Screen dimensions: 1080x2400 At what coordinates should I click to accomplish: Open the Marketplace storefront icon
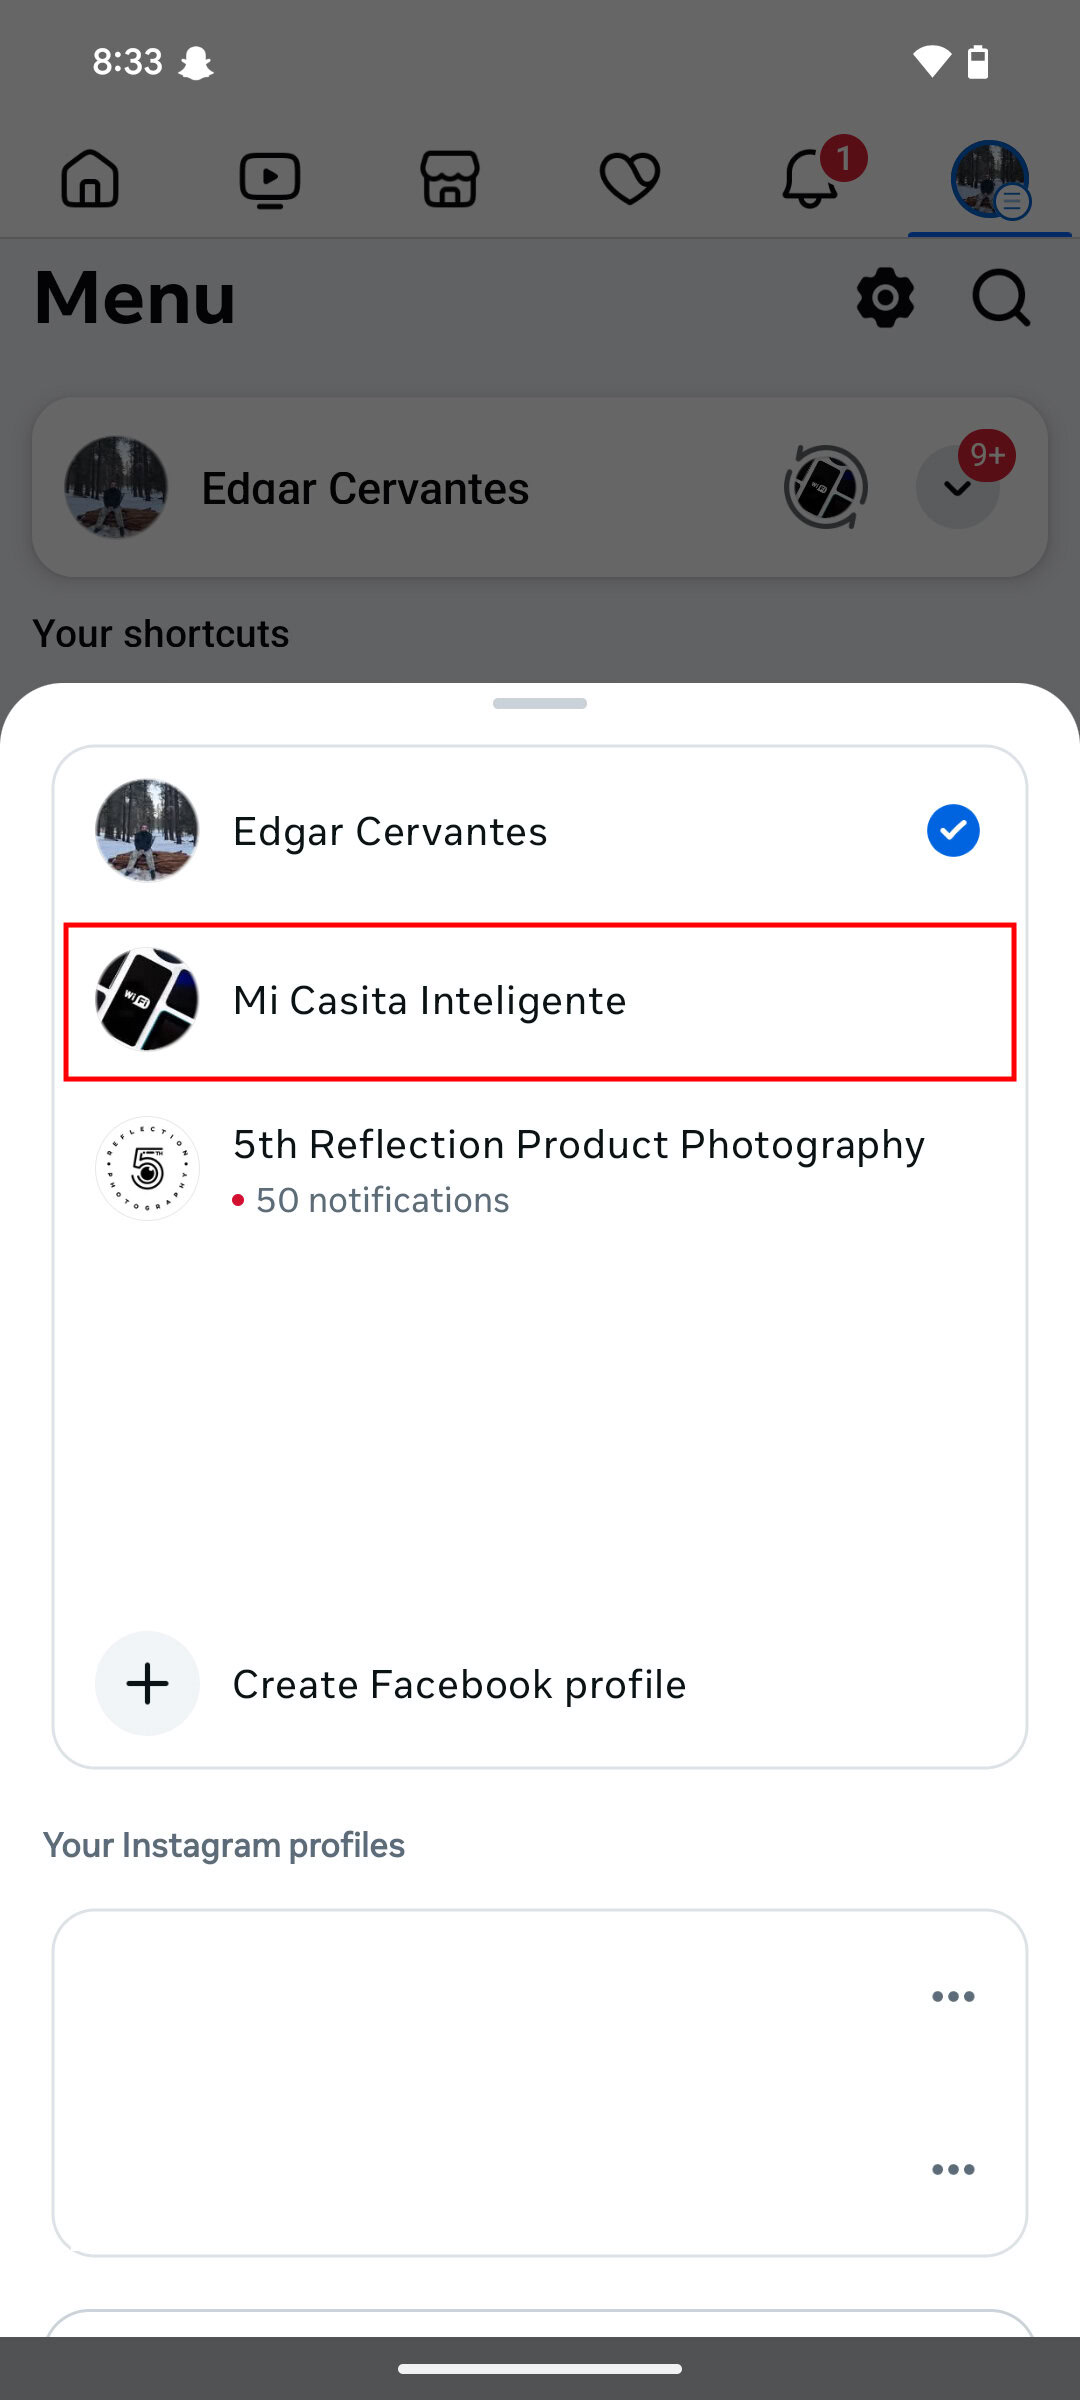coord(450,179)
